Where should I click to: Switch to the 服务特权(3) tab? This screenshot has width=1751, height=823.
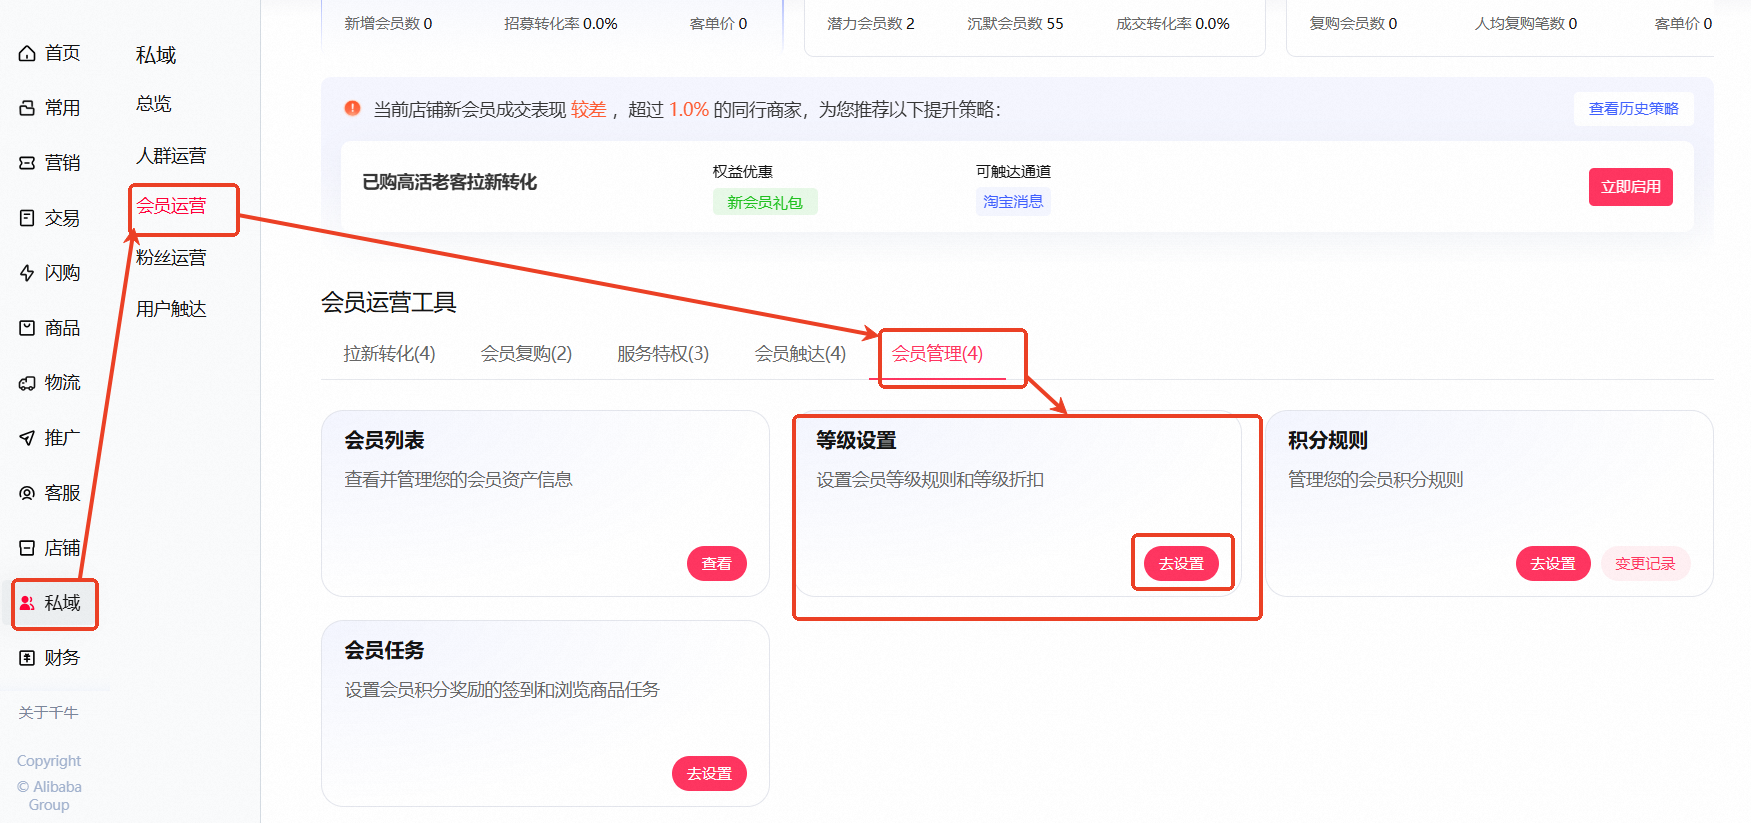[x=663, y=354]
